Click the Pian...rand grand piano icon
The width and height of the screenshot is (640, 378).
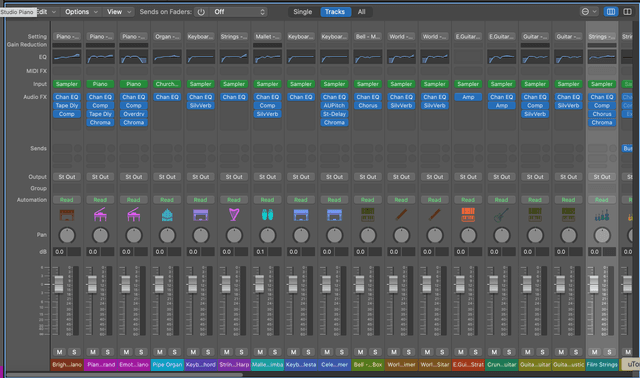point(100,215)
